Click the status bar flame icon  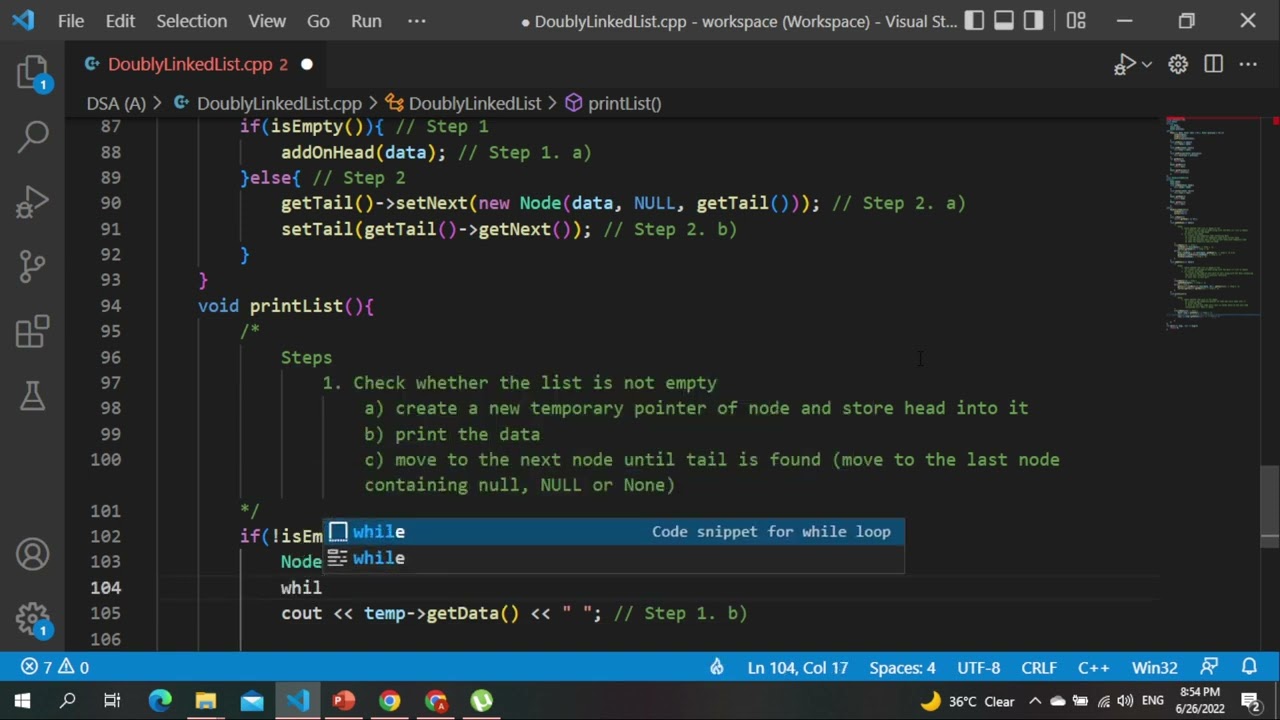(x=717, y=667)
